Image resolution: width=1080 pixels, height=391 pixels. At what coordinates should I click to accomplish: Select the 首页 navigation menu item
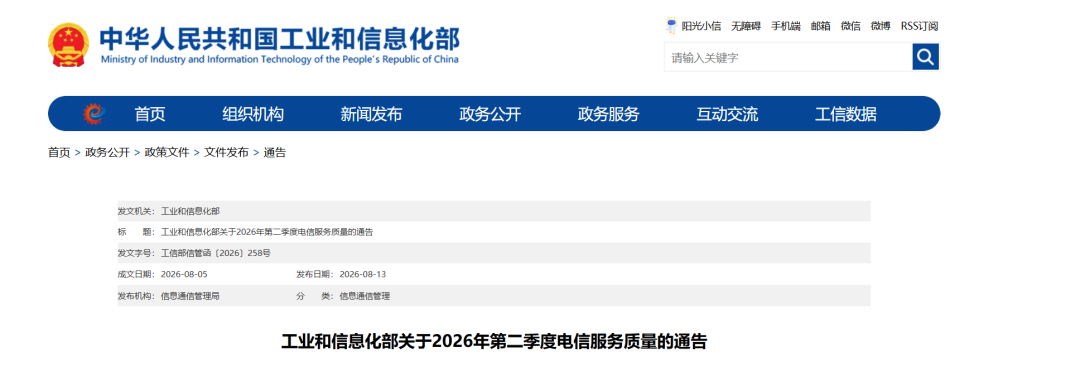pos(150,114)
